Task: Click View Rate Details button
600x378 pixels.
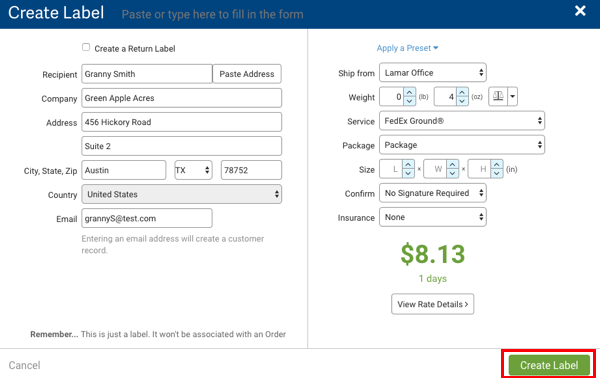Action: (x=432, y=304)
